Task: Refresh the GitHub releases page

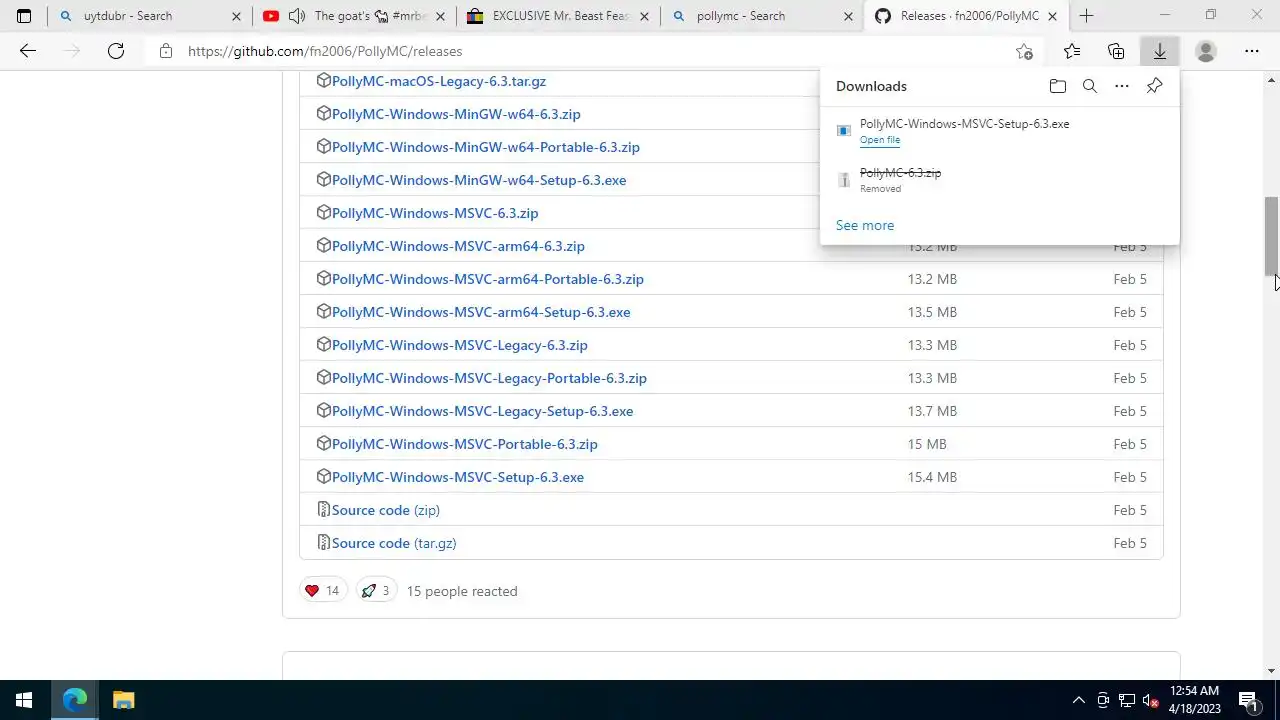Action: tap(116, 51)
